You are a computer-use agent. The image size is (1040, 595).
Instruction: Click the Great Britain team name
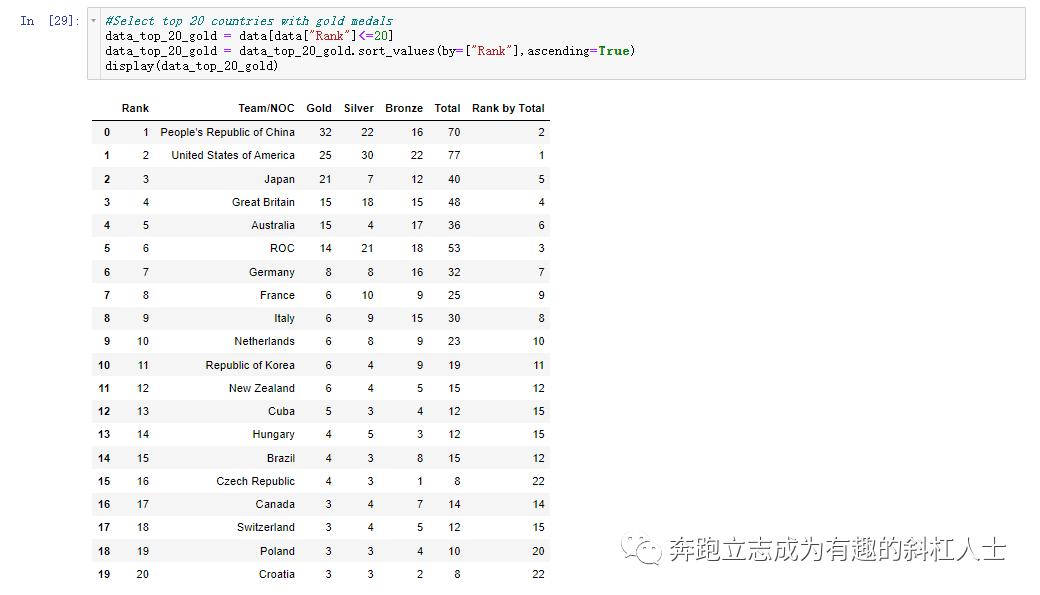(x=261, y=202)
